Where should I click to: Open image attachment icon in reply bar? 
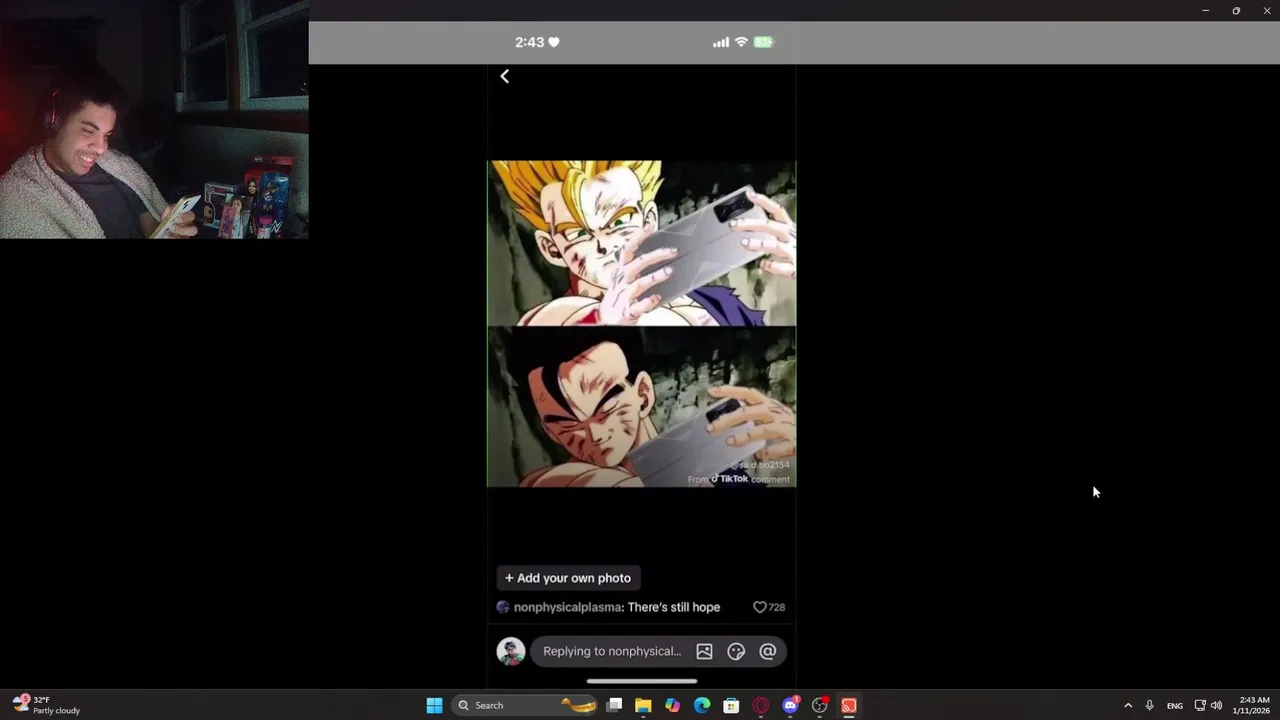pos(704,651)
